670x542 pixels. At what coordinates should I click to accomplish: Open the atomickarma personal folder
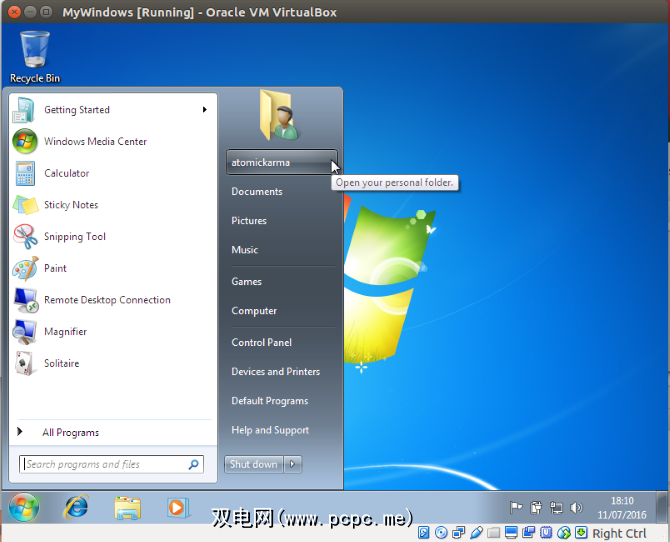282,162
